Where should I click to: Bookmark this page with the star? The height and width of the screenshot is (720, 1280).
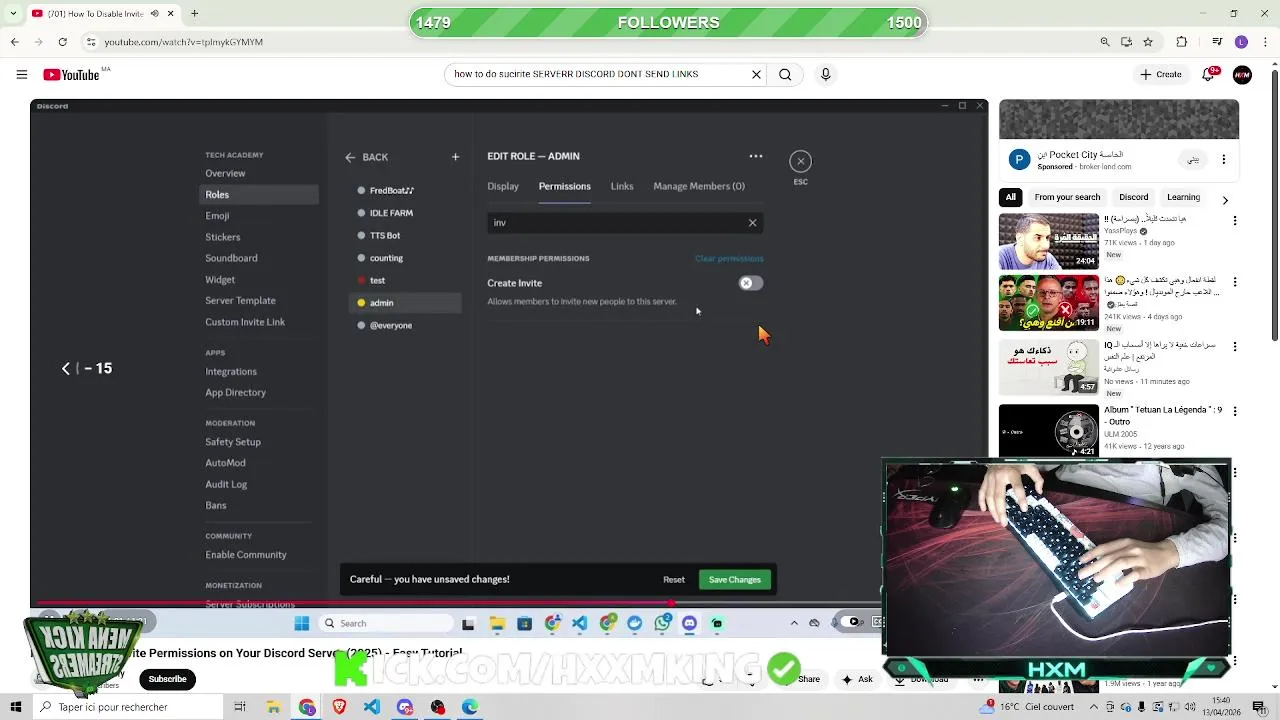point(1148,42)
